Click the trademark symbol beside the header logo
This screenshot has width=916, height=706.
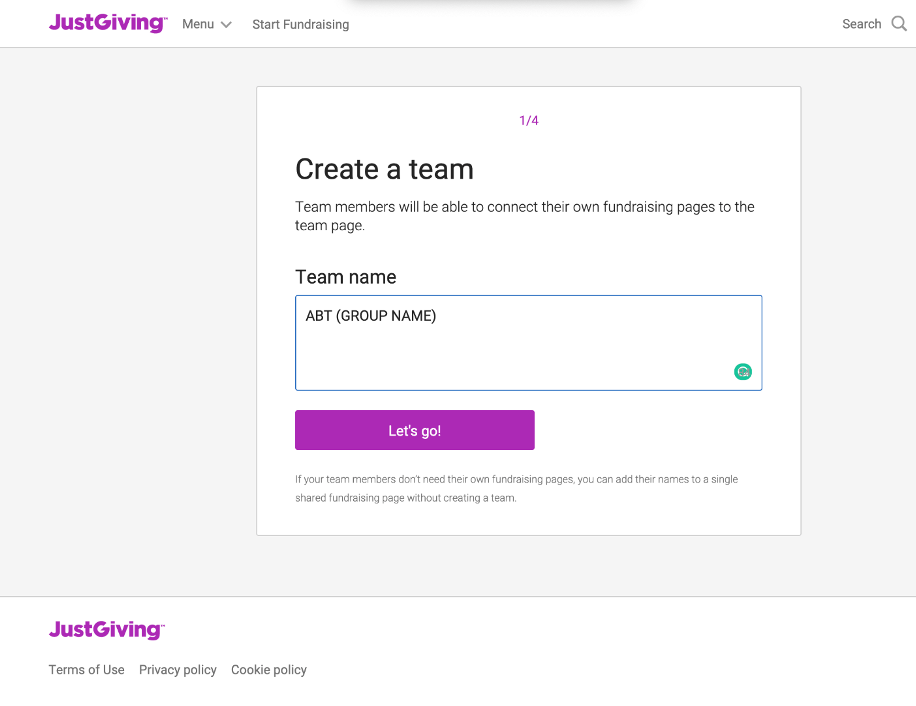(x=165, y=18)
